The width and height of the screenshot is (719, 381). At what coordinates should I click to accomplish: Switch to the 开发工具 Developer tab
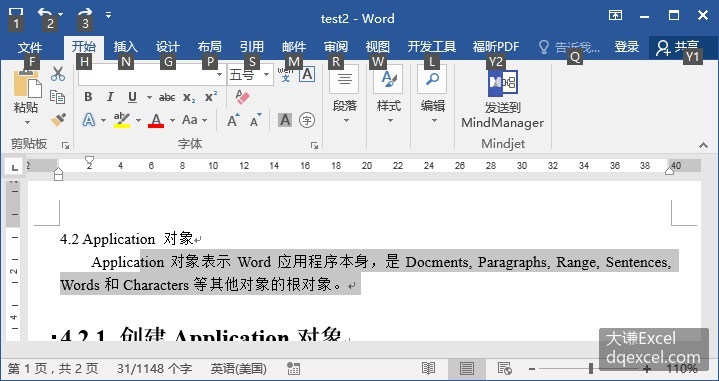tap(432, 47)
